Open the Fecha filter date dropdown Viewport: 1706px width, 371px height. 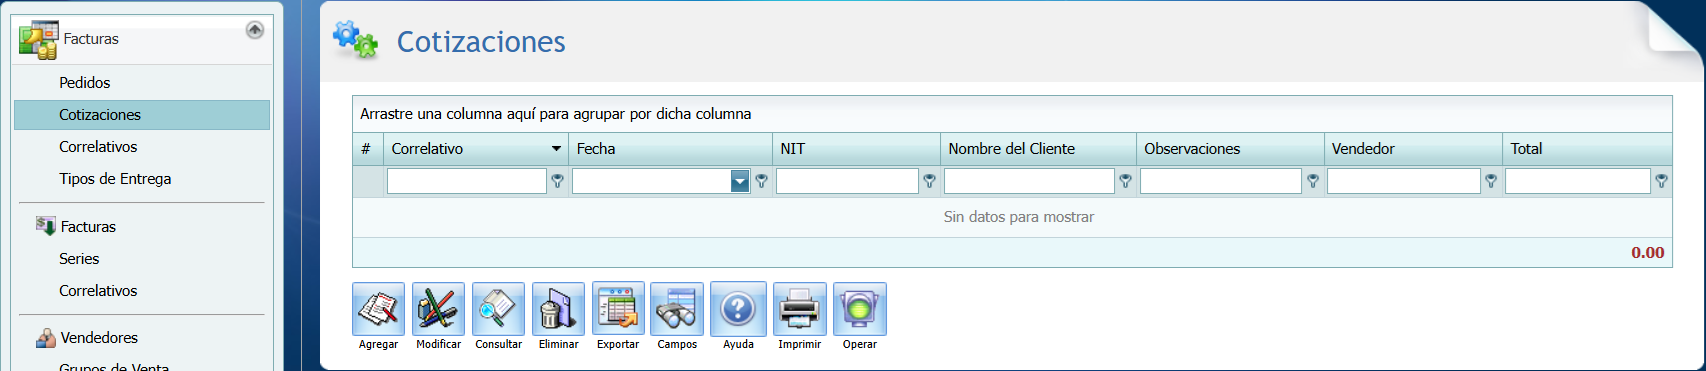point(740,181)
